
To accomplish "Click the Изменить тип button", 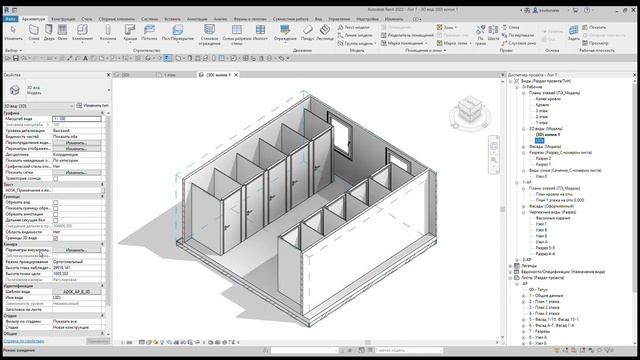I will [93, 106].
